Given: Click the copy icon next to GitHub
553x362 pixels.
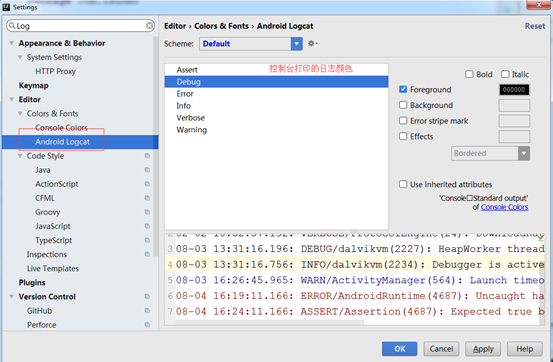Looking at the screenshot, I should point(147,310).
